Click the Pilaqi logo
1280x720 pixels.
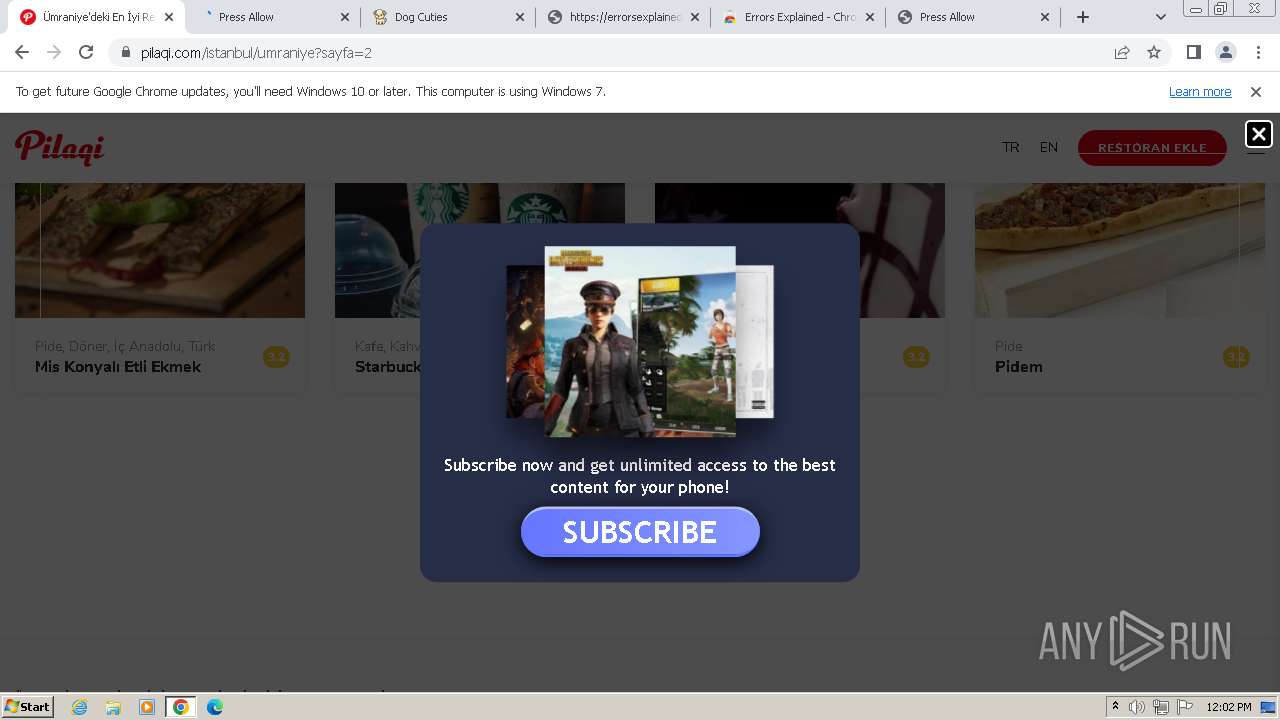60,148
